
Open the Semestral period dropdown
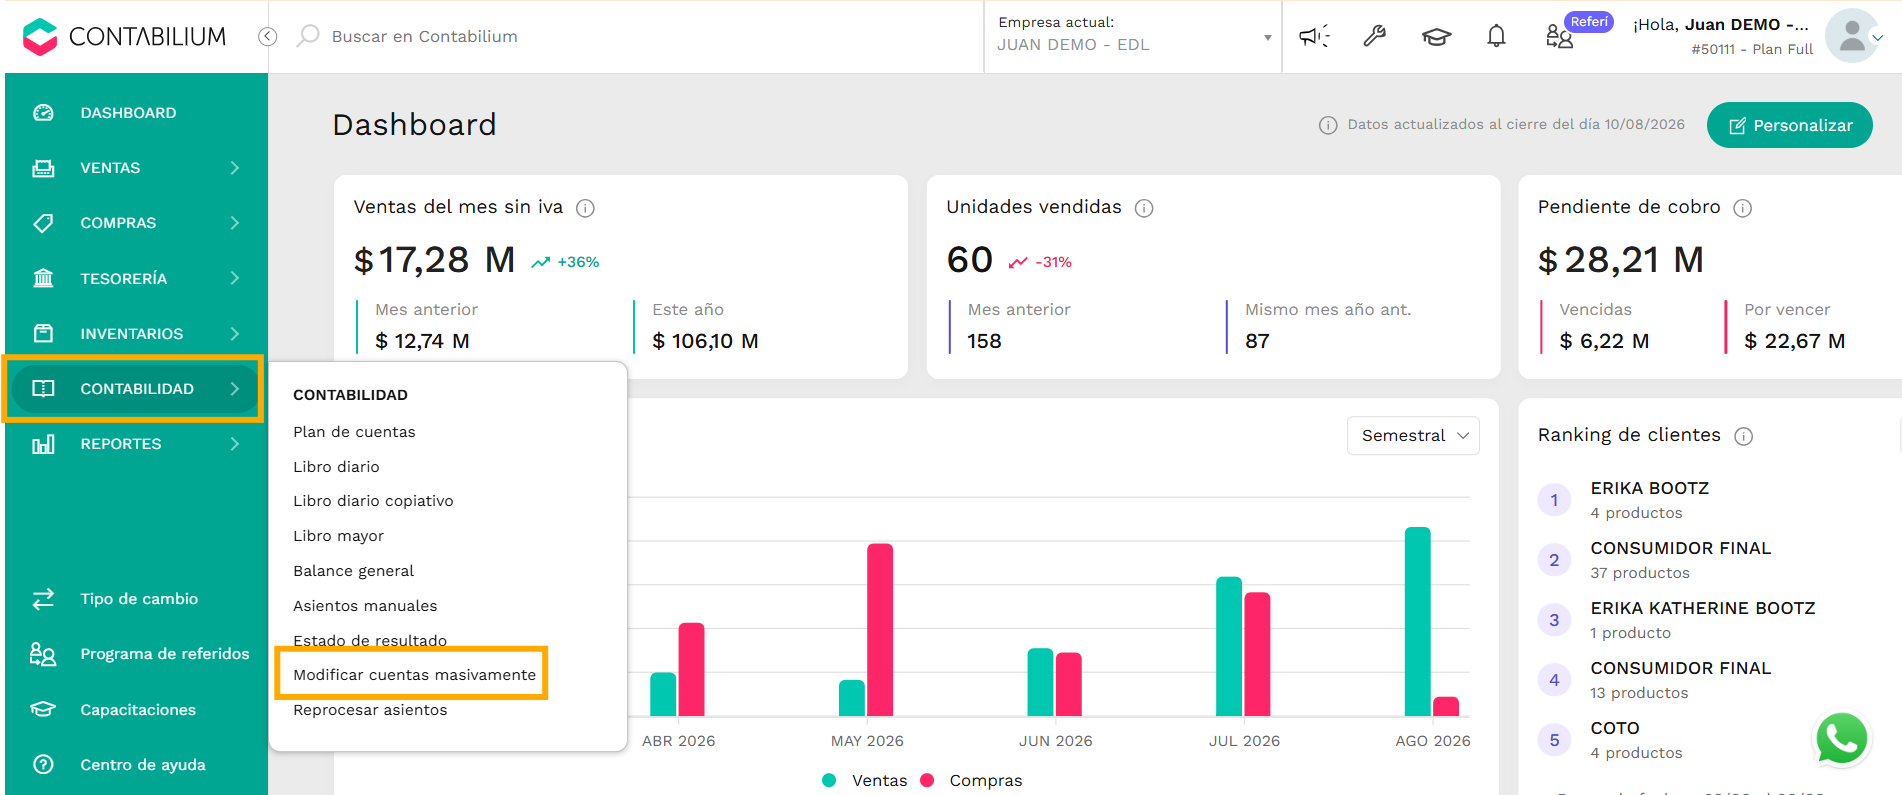1413,435
